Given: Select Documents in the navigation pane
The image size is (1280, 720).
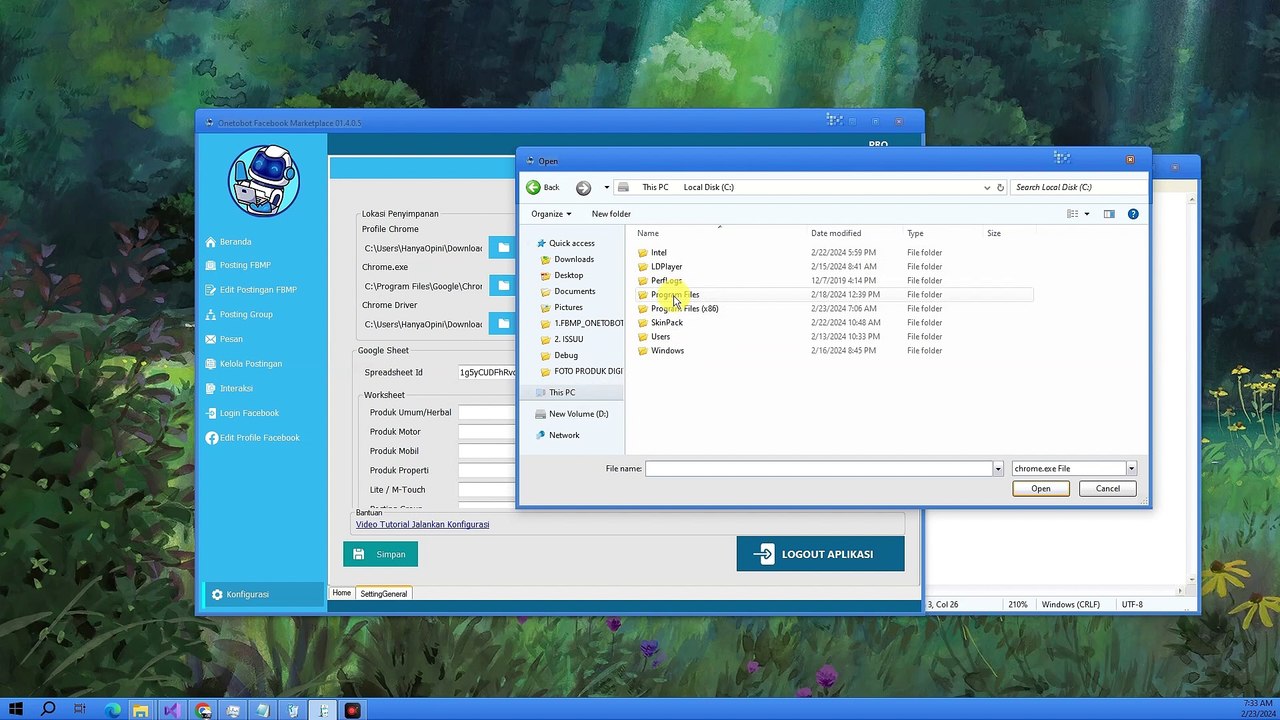Looking at the screenshot, I should point(568,292).
